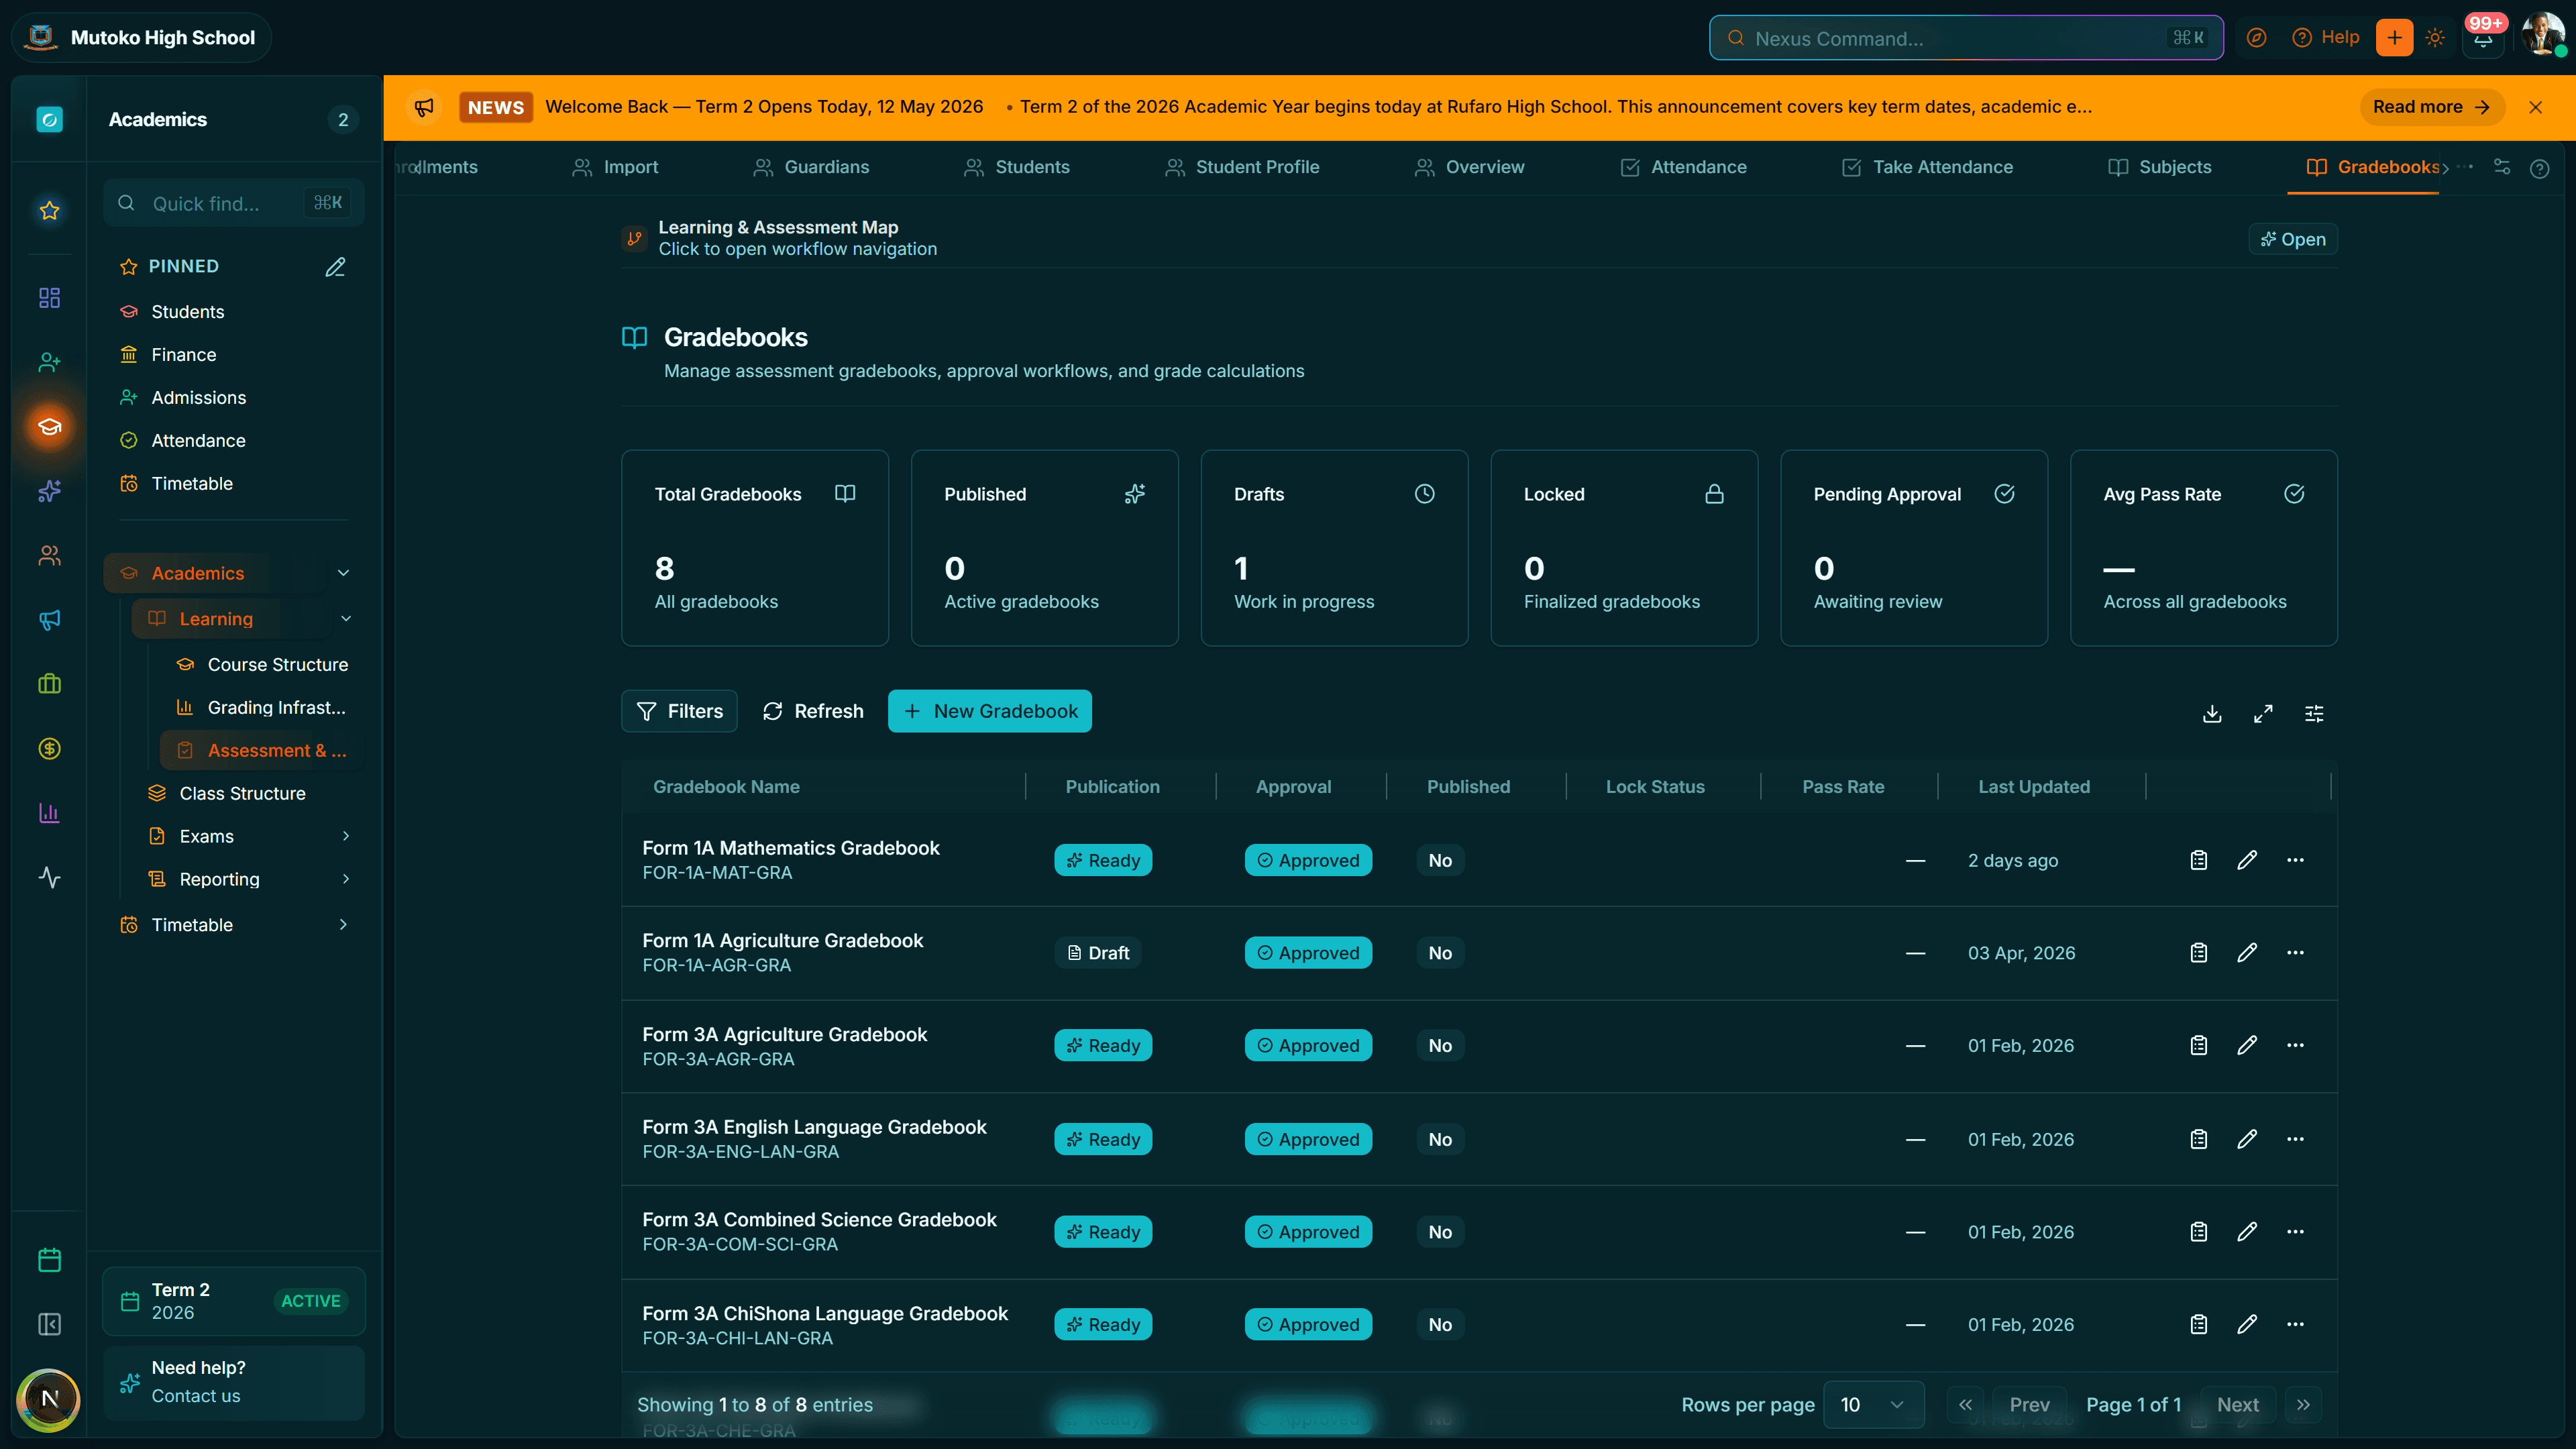Sort by Last Updated column header

coord(2034,787)
